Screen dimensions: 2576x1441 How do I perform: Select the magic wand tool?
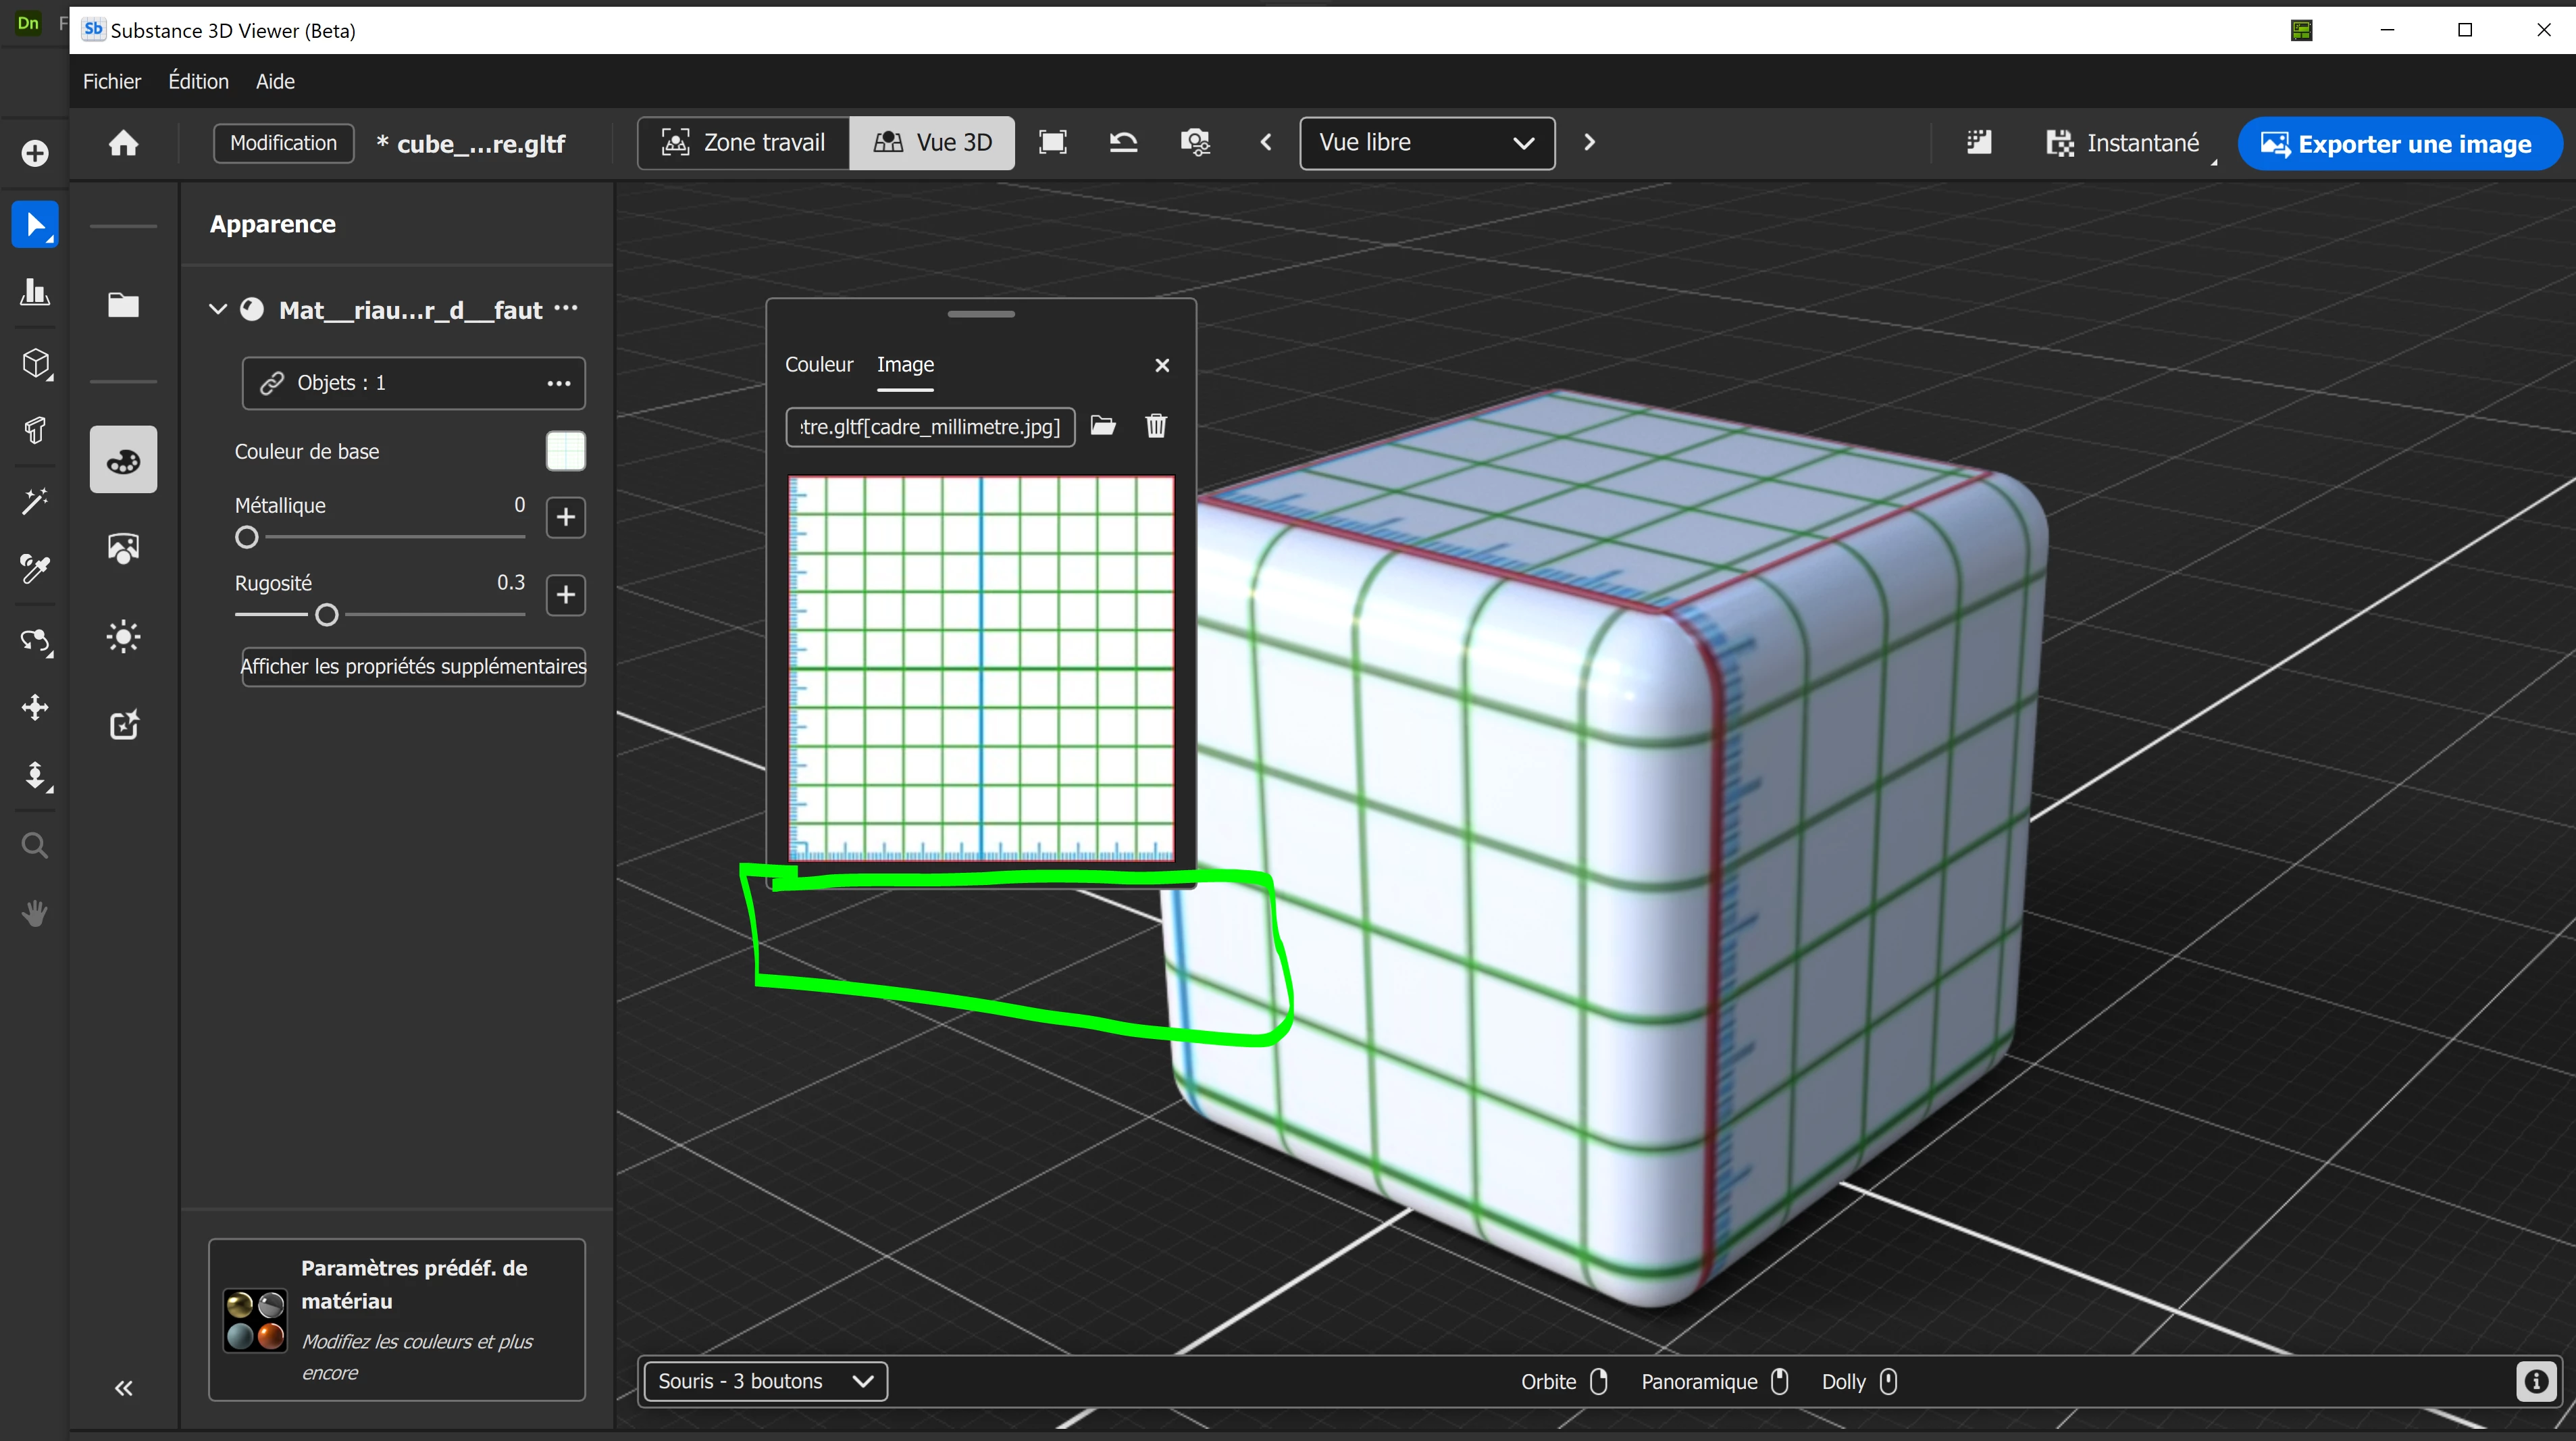pos(35,500)
